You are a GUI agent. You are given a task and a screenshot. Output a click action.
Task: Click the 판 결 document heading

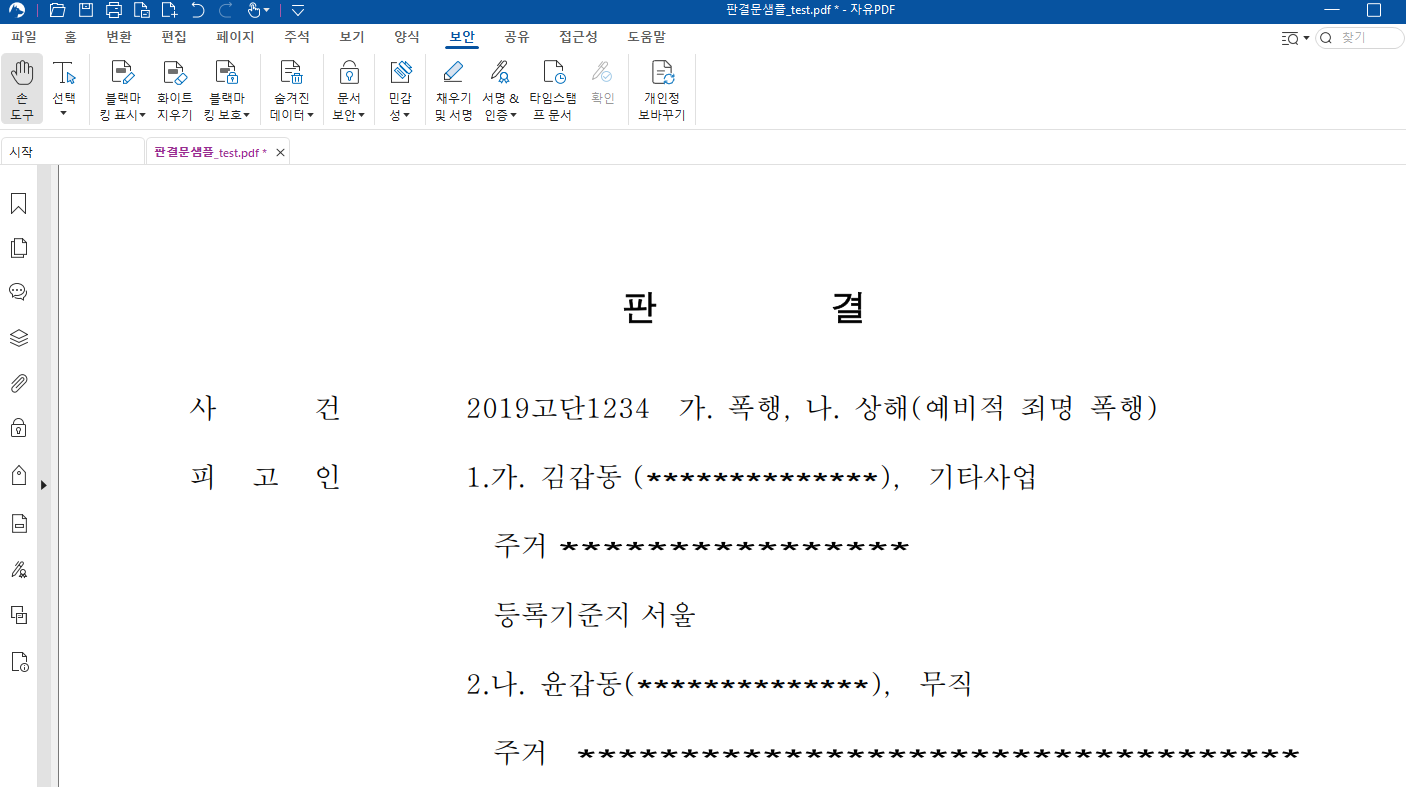pos(743,308)
